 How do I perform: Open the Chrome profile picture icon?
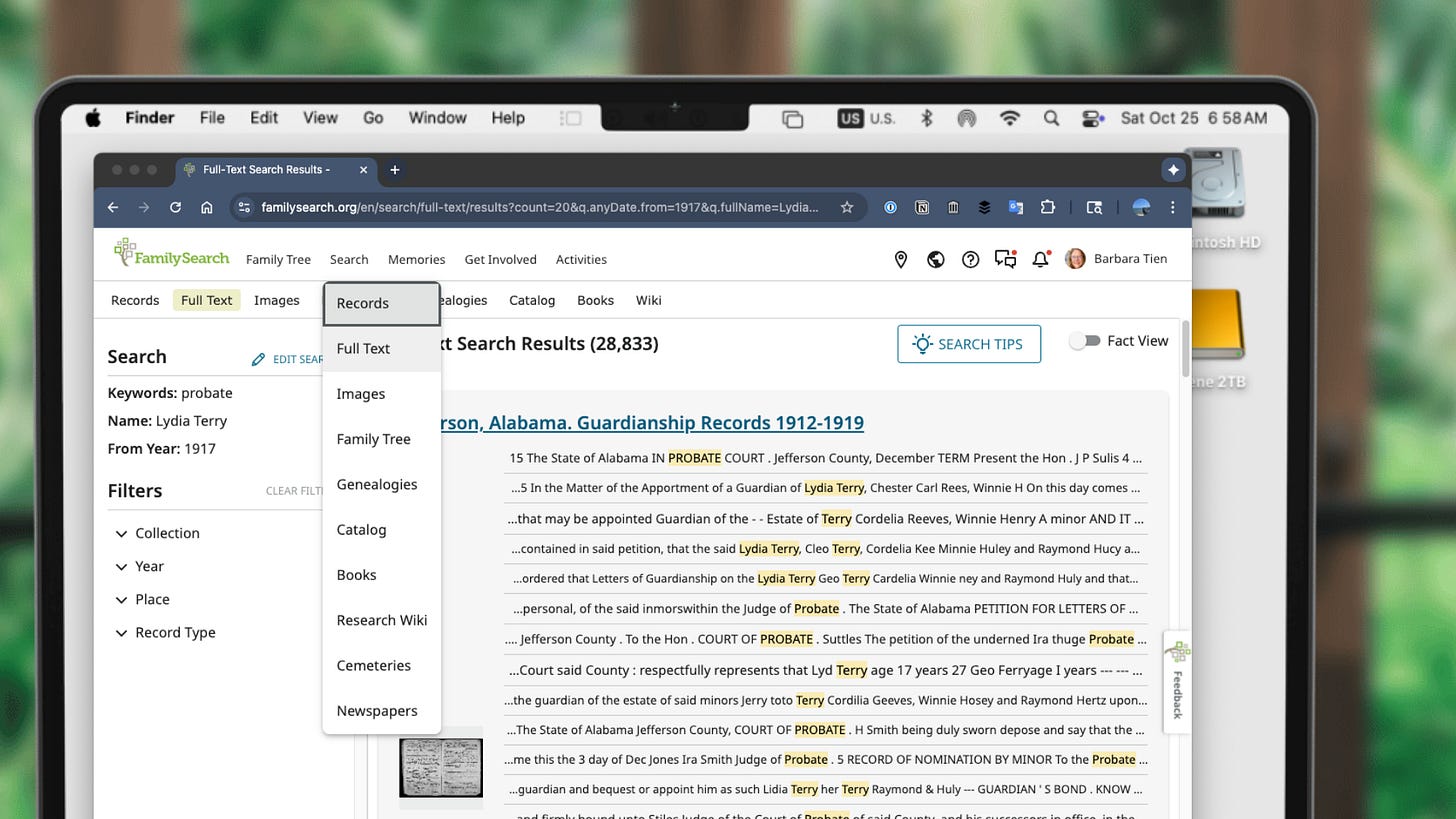click(x=1141, y=207)
